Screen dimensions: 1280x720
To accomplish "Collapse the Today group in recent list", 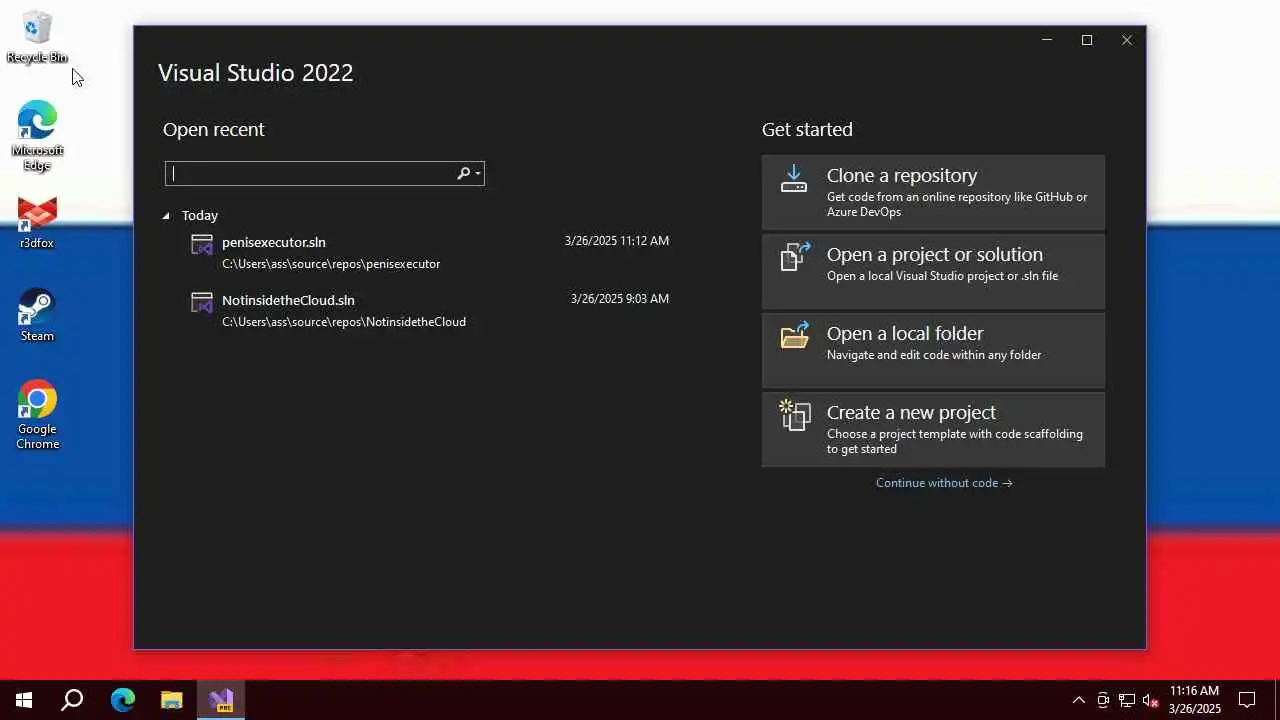I will (x=166, y=215).
